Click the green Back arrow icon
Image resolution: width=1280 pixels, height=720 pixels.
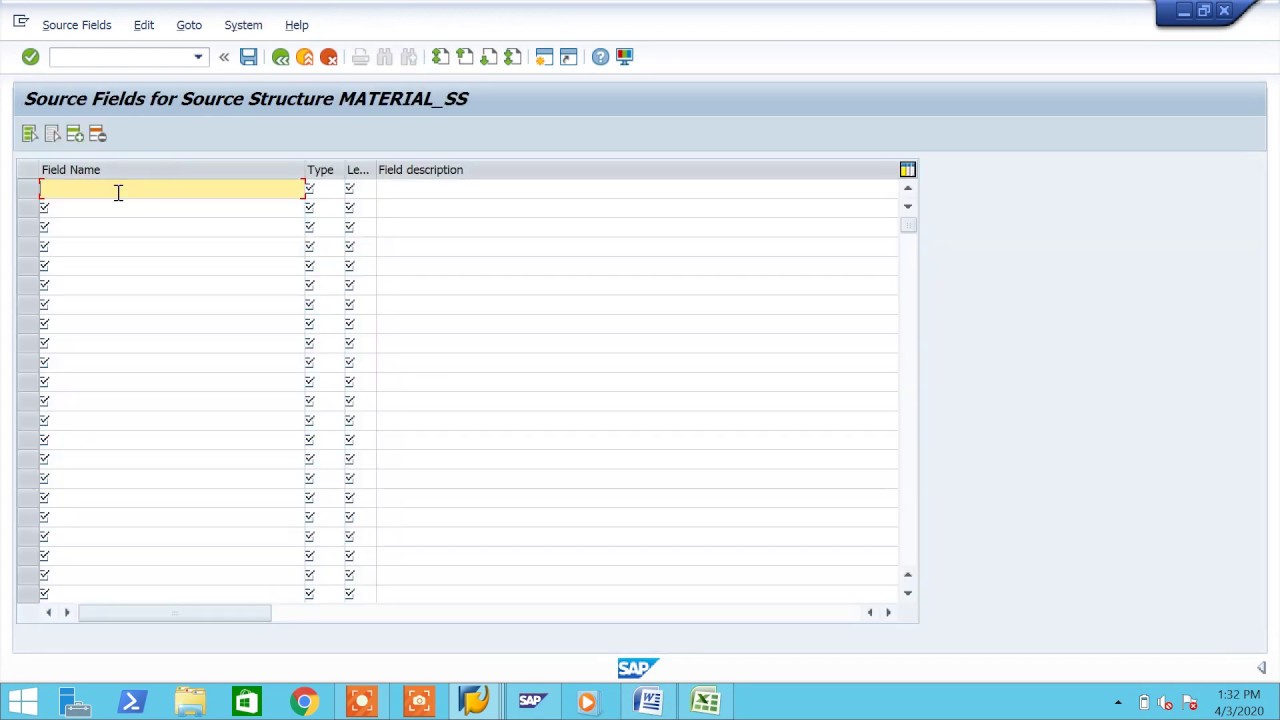[x=280, y=57]
